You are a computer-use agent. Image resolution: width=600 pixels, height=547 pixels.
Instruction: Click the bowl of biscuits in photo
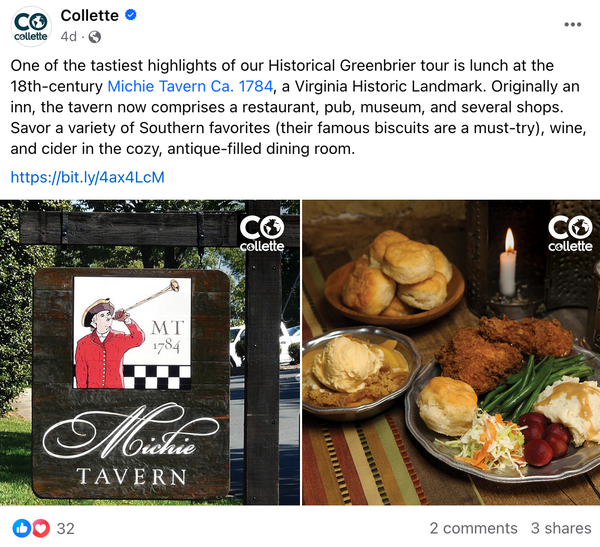coord(395,279)
